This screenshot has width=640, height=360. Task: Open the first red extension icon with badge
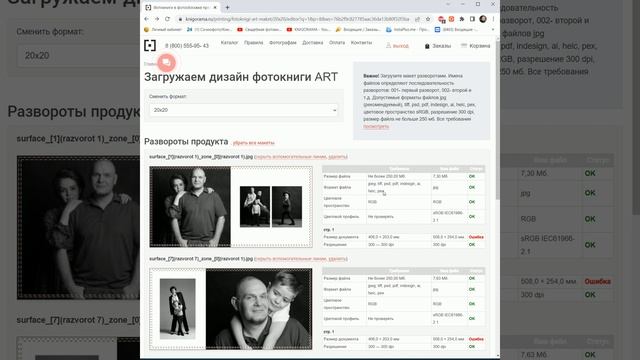pos(441,19)
